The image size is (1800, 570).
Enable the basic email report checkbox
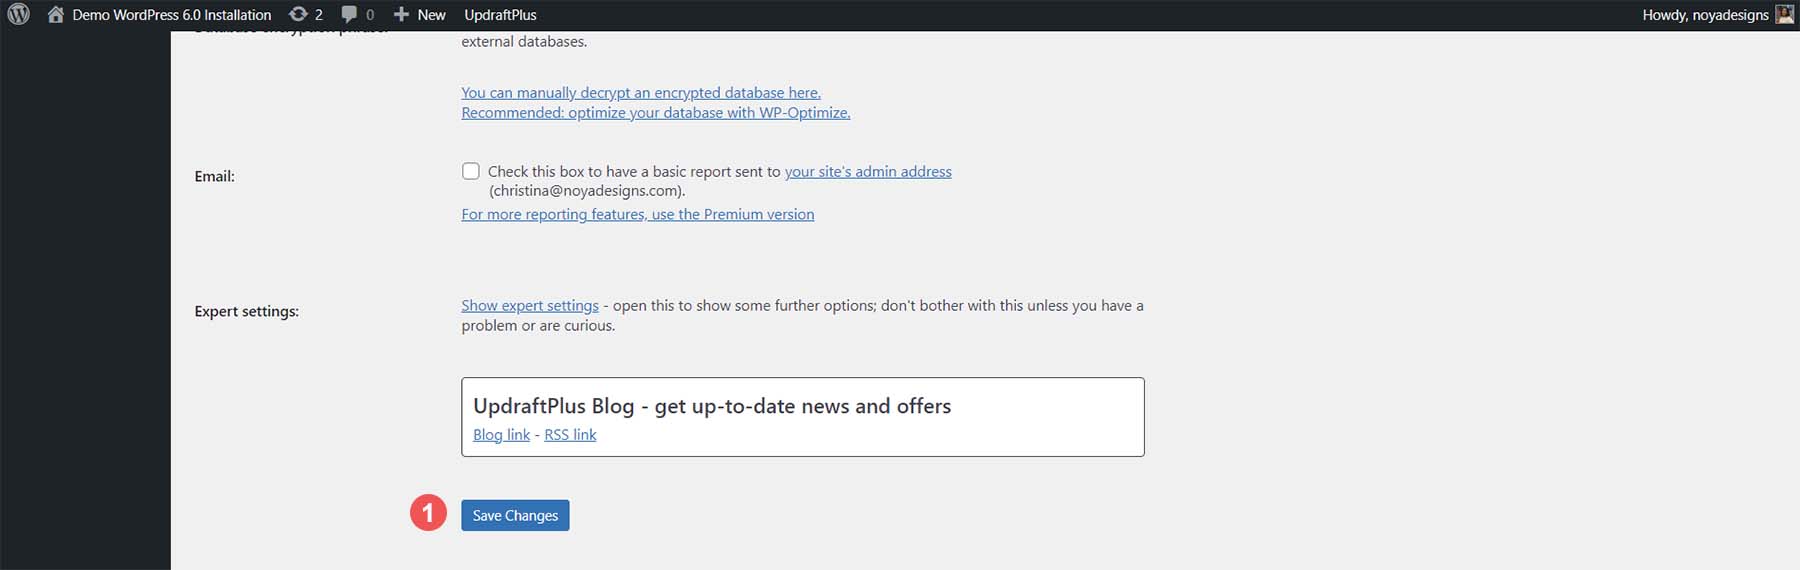coord(471,171)
